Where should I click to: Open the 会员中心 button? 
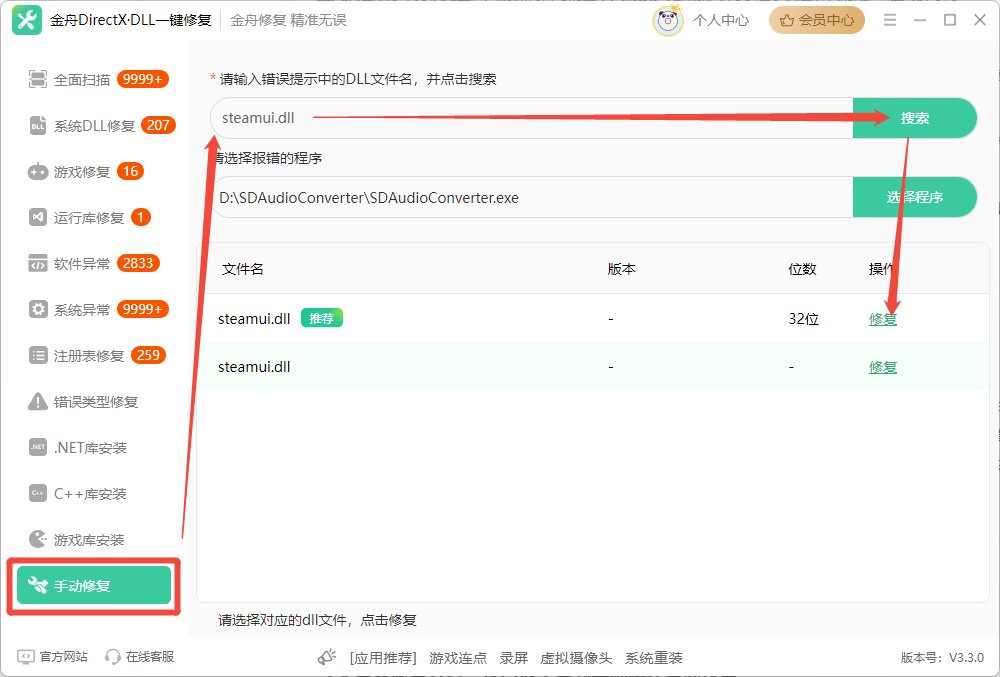pyautogui.click(x=817, y=20)
